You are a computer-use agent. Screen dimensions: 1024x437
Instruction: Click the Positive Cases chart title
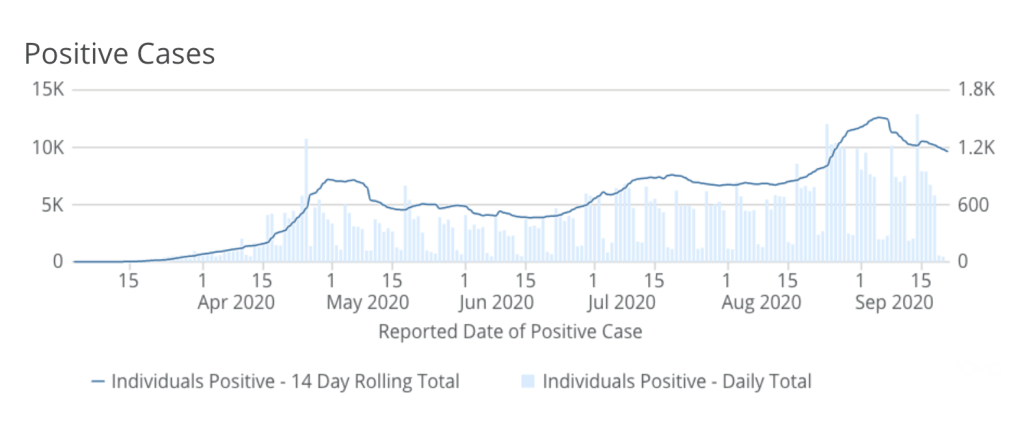119,54
